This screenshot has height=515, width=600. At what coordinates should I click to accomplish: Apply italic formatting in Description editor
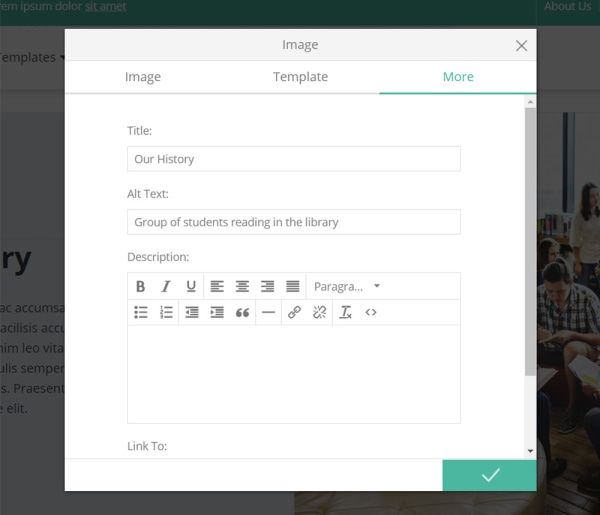[166, 286]
